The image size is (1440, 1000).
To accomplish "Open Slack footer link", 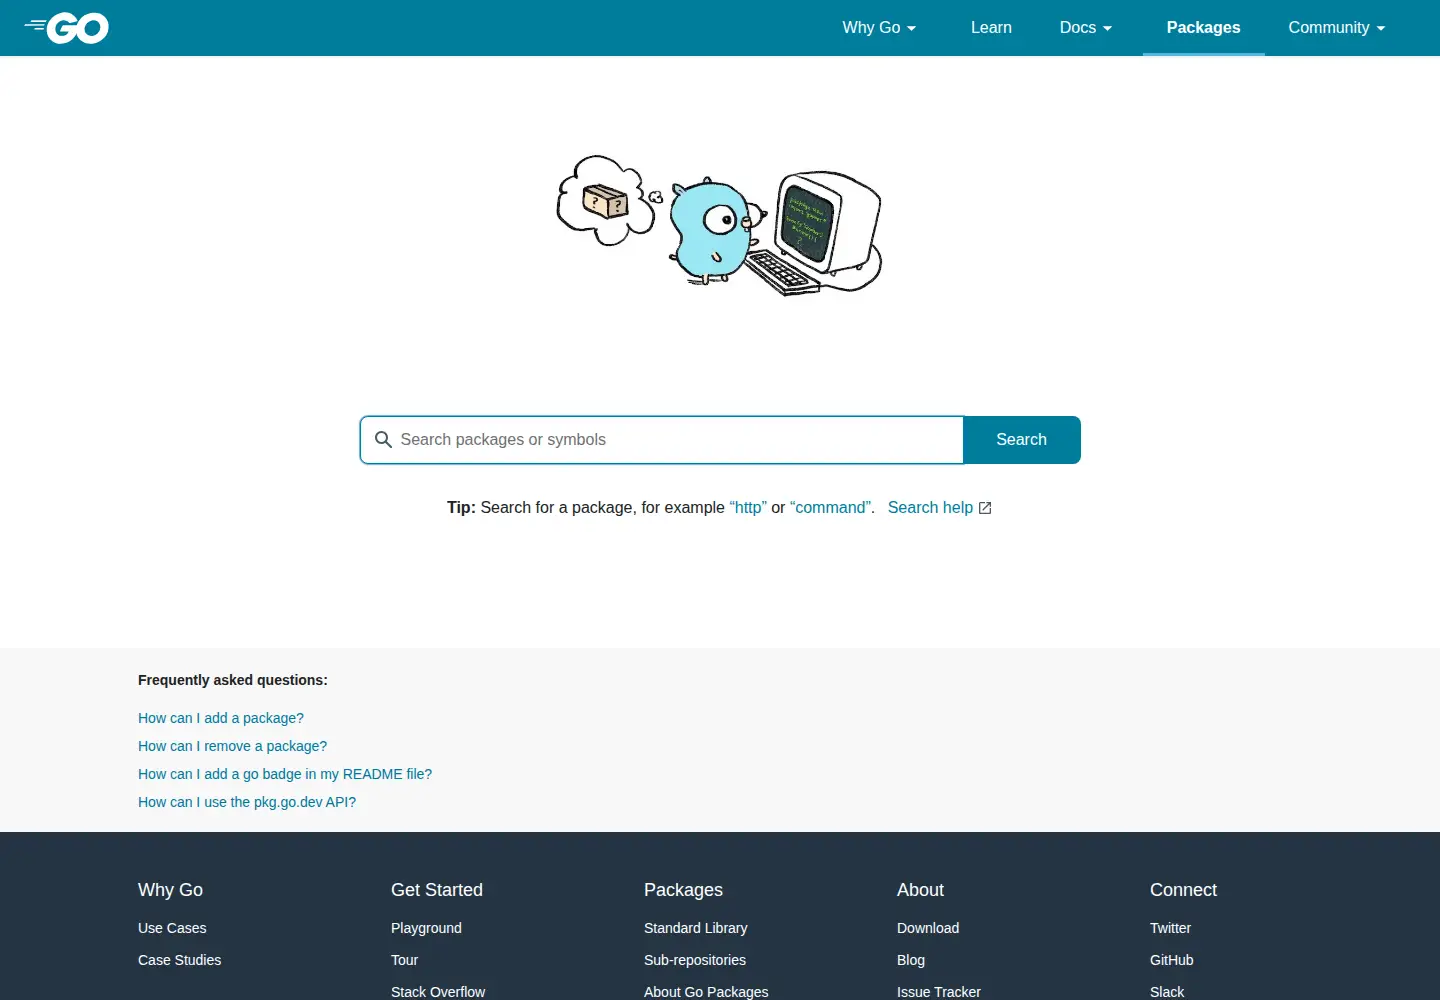I will click(x=1167, y=992).
